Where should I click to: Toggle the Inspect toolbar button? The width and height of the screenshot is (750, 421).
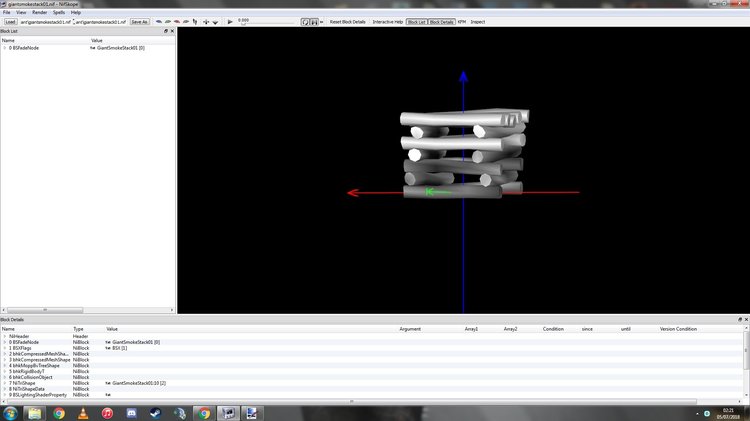(x=477, y=22)
